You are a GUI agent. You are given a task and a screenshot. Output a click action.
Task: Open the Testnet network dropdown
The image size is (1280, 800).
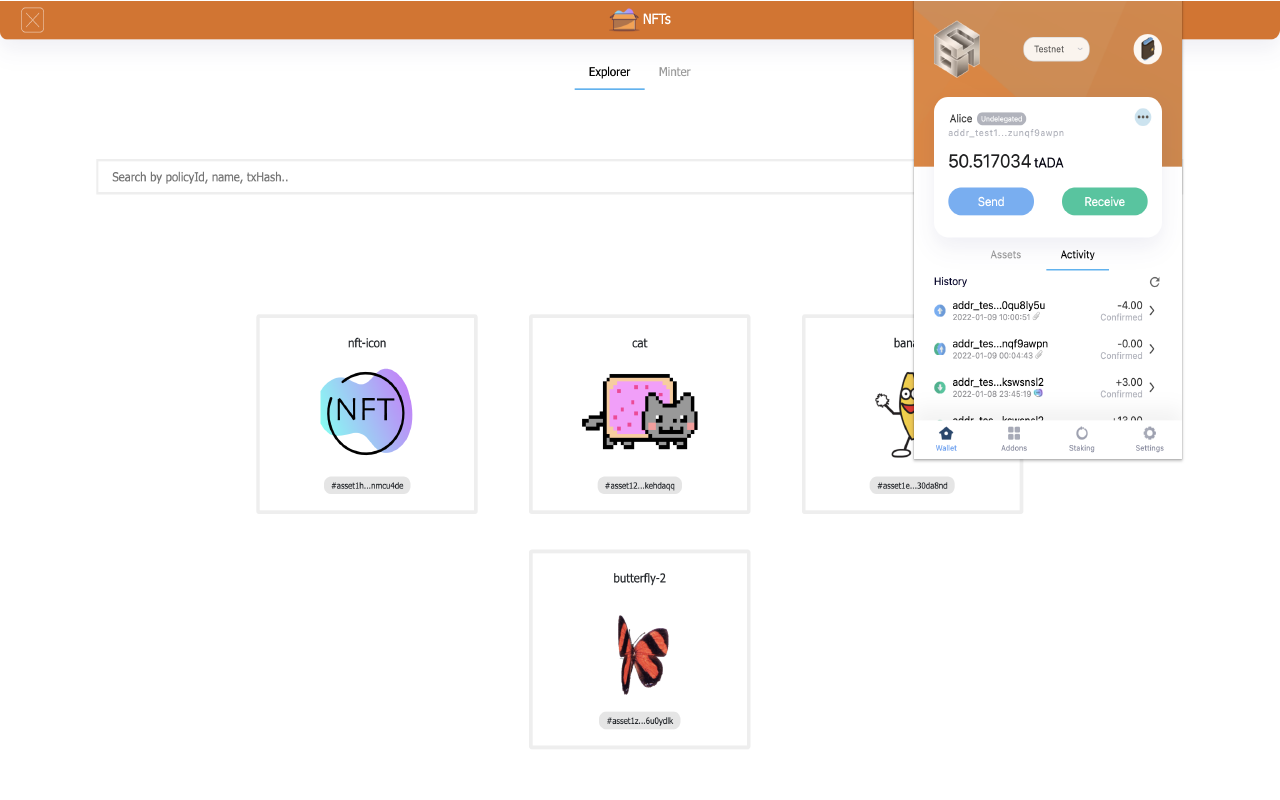[1056, 49]
